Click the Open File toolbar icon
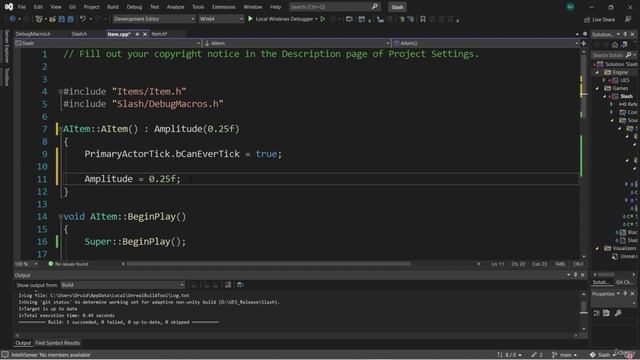This screenshot has width=640, height=360. pos(53,19)
